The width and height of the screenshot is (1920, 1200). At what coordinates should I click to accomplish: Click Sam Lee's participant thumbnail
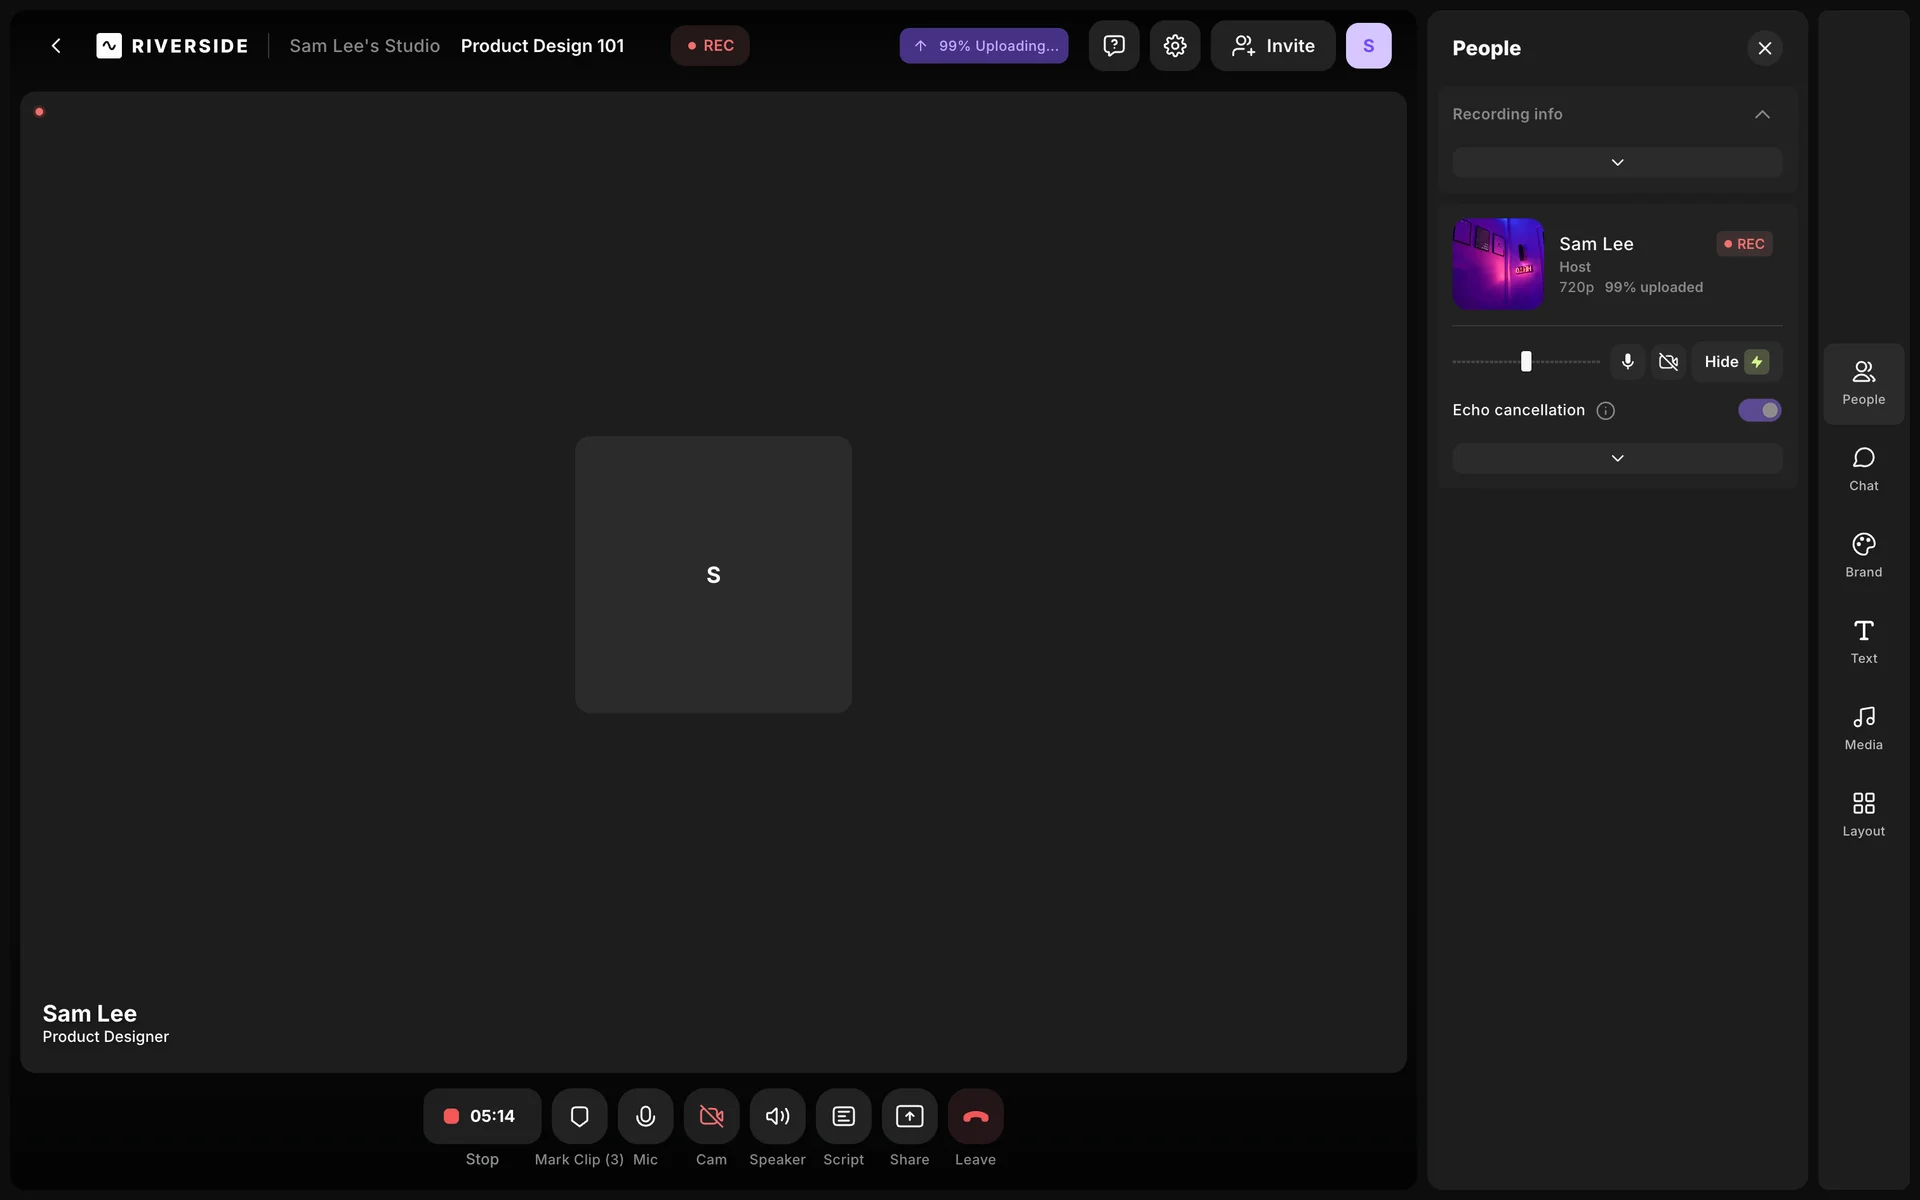(x=1497, y=264)
